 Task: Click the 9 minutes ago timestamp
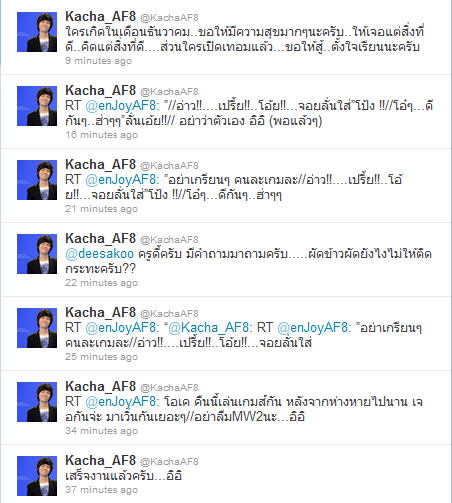tap(99, 61)
